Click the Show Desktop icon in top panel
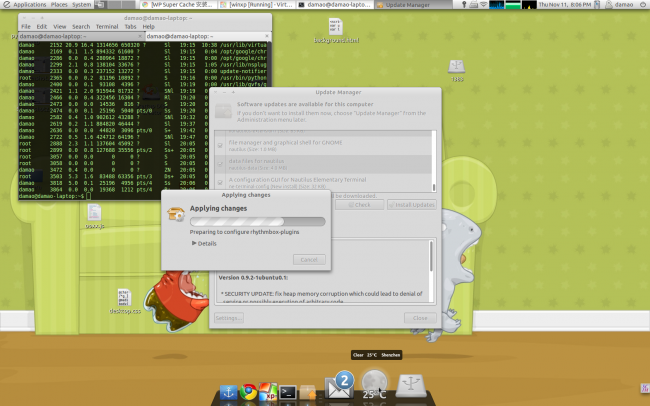Image resolution: width=650 pixels, height=406 pixels. (x=99, y=5)
